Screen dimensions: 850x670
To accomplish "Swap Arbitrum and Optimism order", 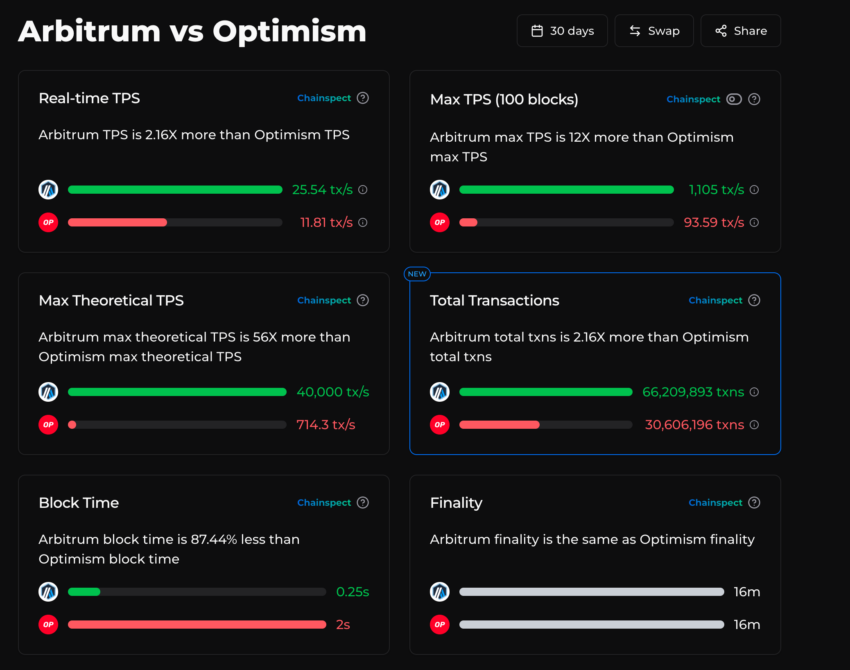I will [x=654, y=31].
